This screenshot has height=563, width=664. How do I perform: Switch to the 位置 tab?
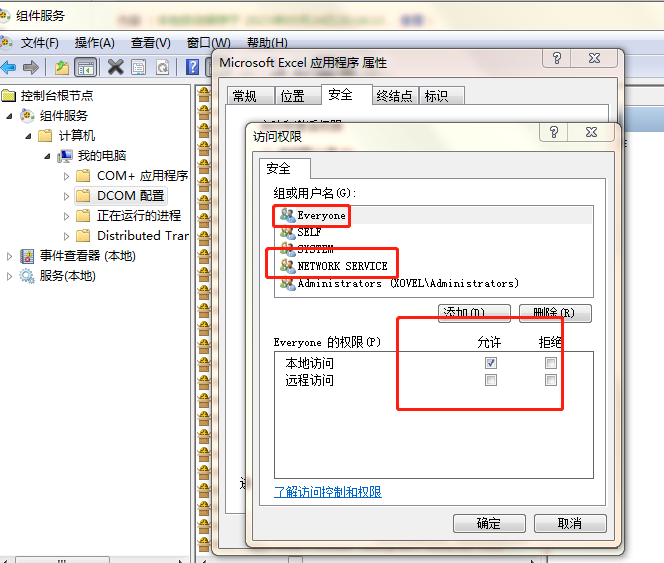(298, 96)
